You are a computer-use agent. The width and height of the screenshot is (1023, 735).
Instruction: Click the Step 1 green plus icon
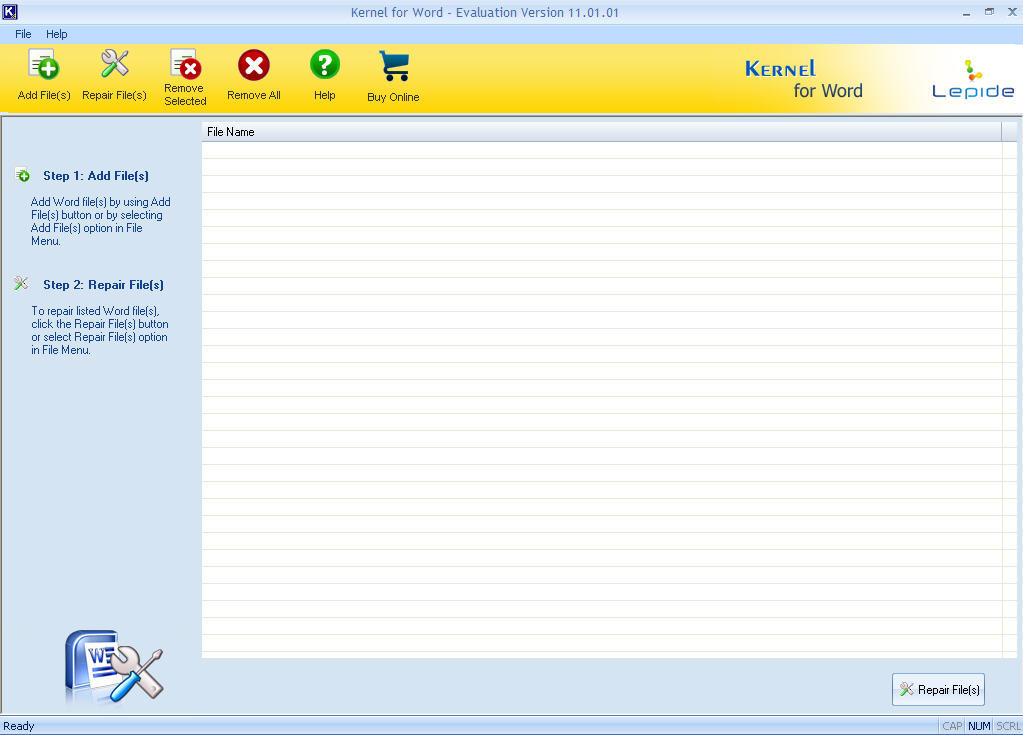(22, 175)
